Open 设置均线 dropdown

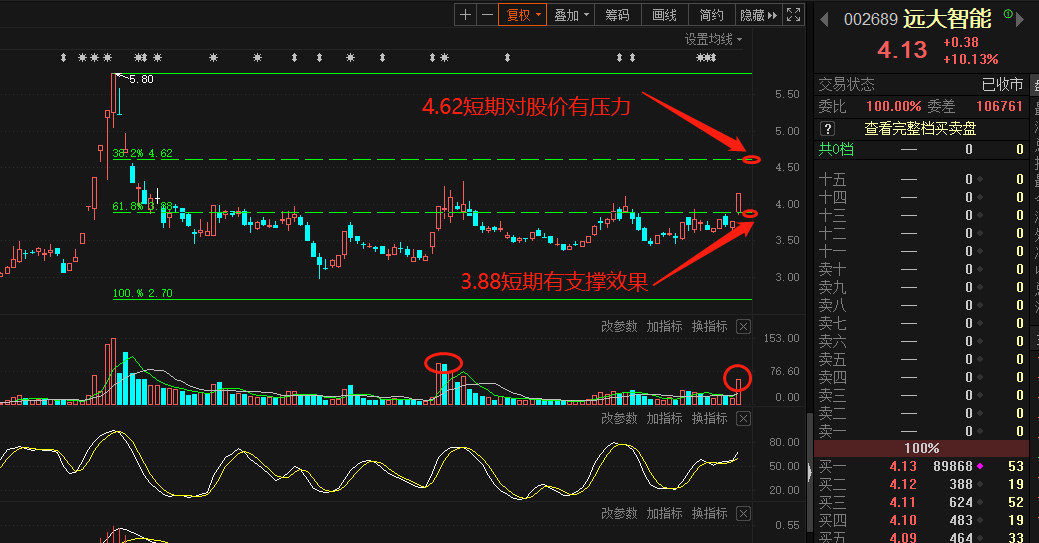click(713, 40)
